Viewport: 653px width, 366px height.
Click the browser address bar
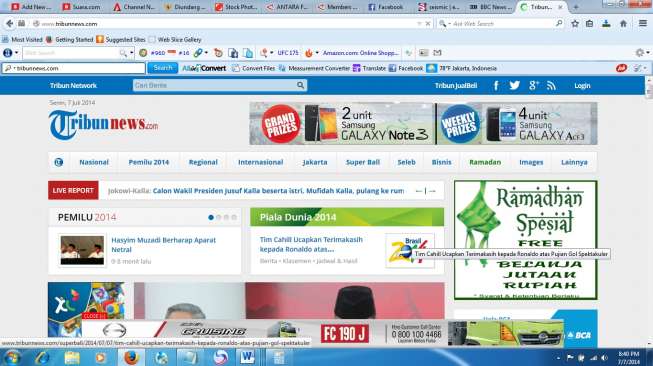(225, 24)
